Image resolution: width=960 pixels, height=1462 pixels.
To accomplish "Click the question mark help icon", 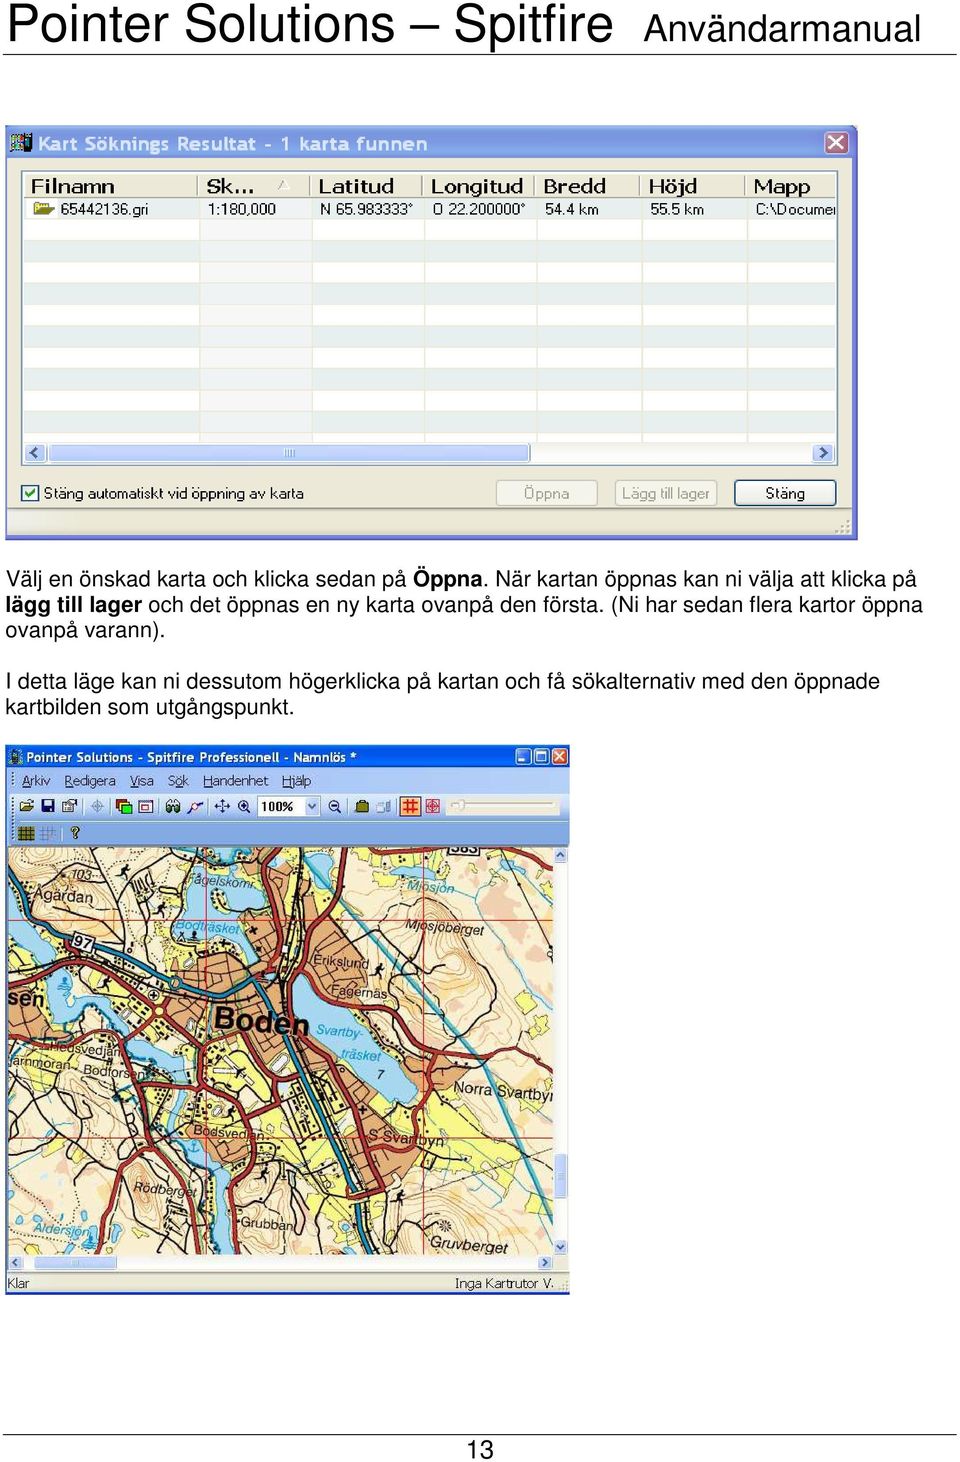I will pos(75,833).
